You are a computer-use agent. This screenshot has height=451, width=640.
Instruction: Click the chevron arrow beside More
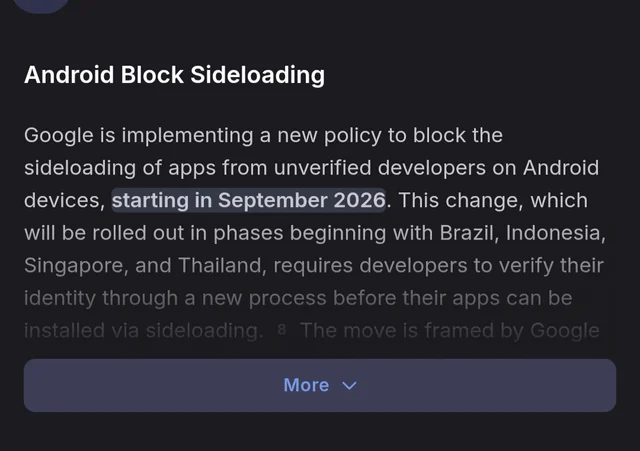point(349,385)
